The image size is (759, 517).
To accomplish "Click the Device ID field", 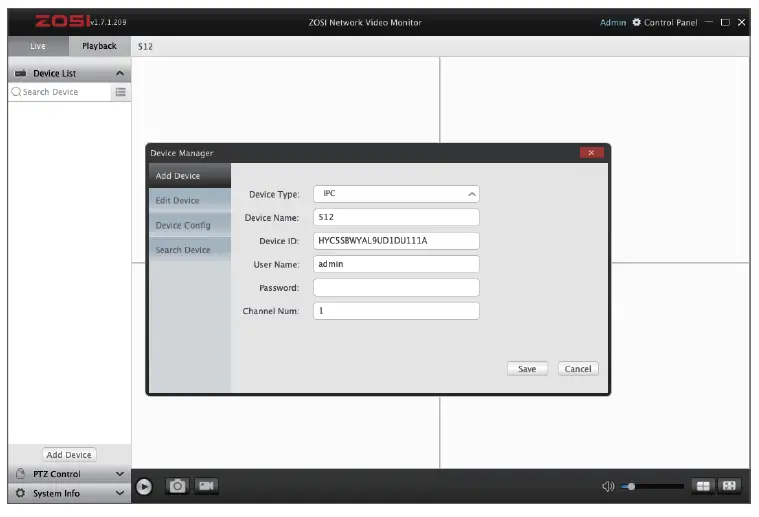I will [396, 241].
